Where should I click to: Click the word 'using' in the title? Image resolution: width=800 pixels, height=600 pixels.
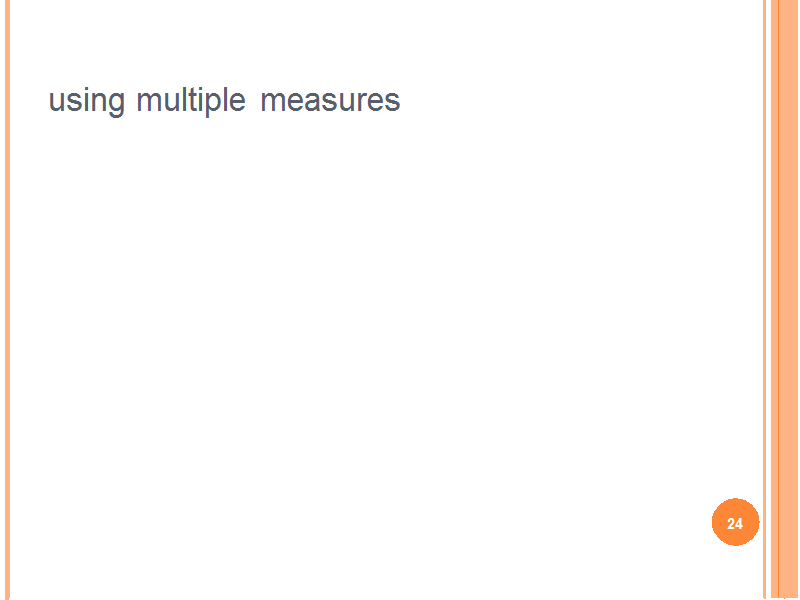pos(86,101)
